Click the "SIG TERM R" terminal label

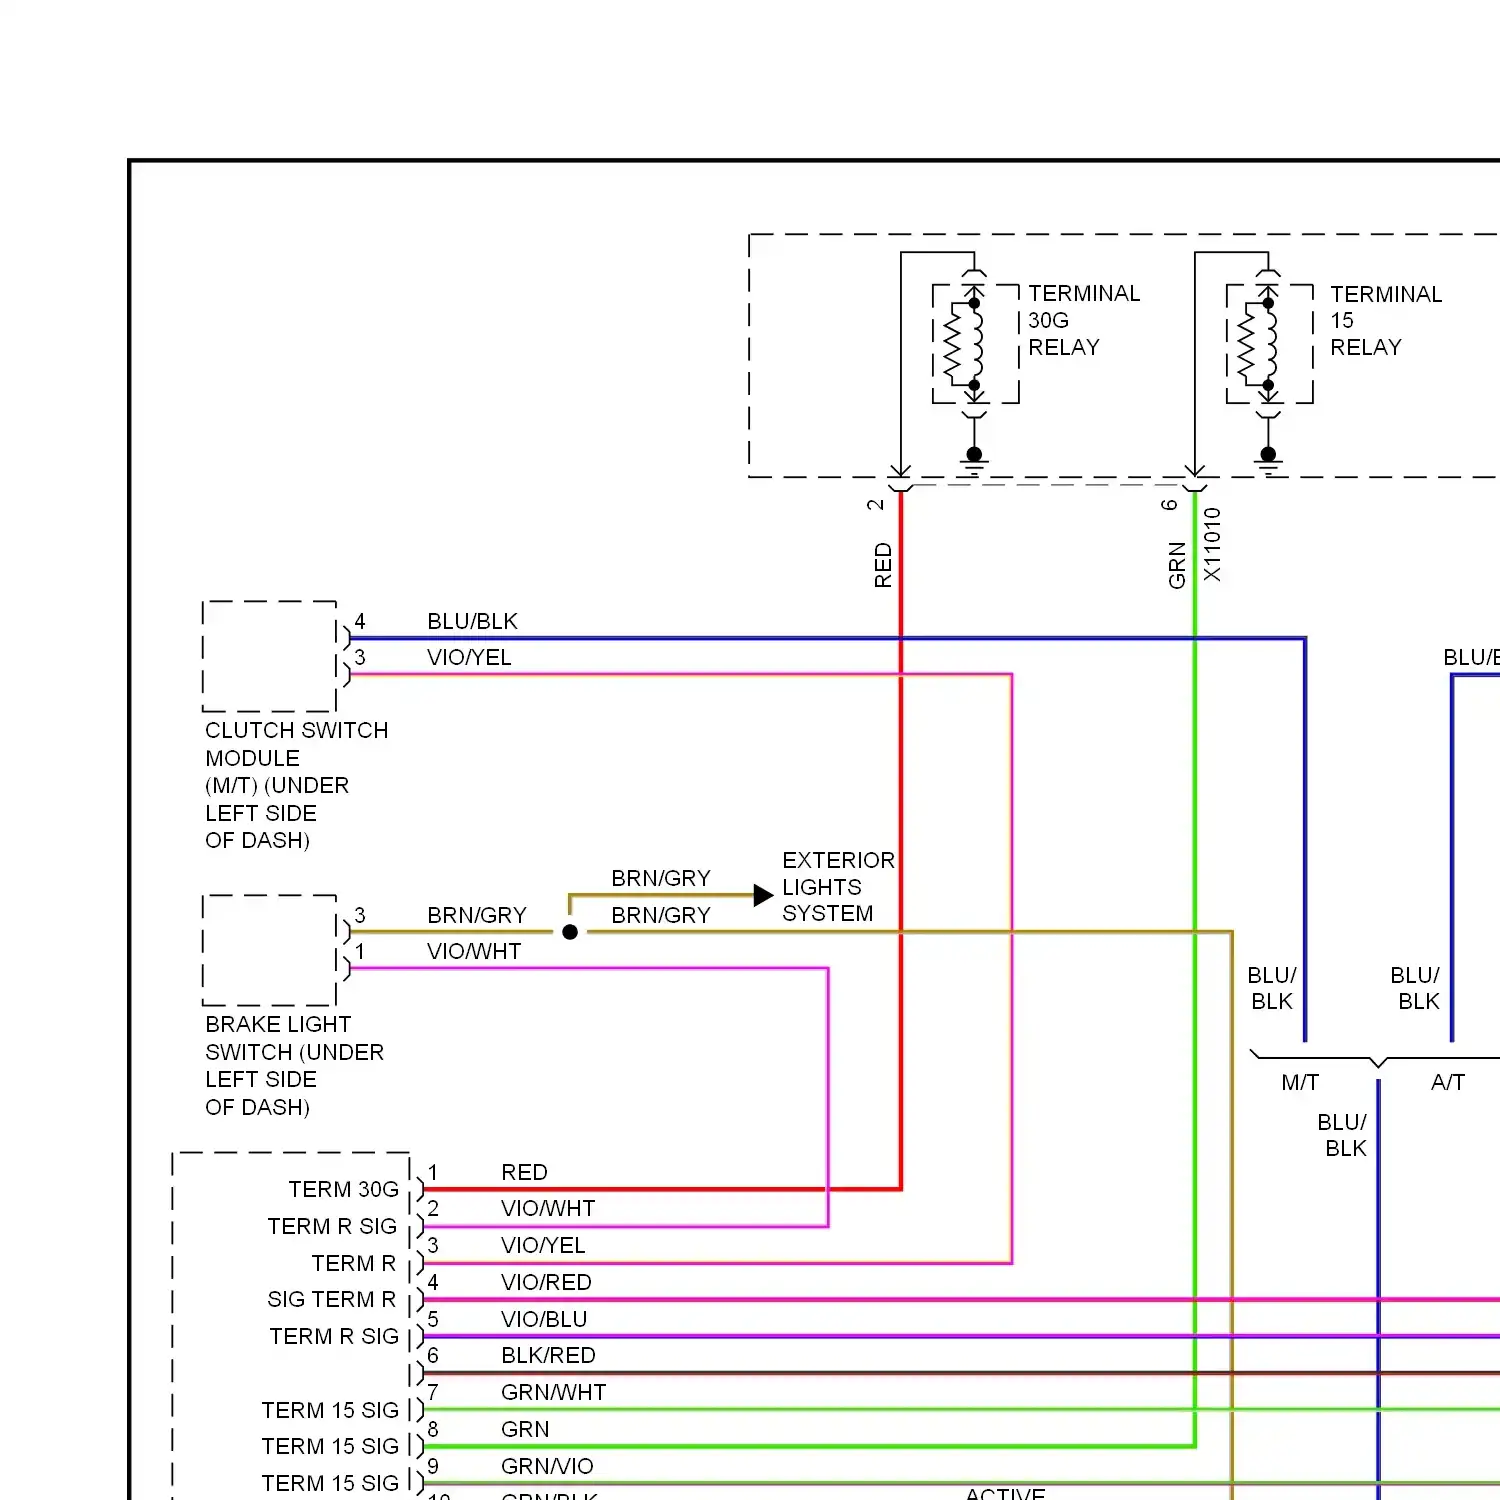pyautogui.click(x=331, y=1299)
